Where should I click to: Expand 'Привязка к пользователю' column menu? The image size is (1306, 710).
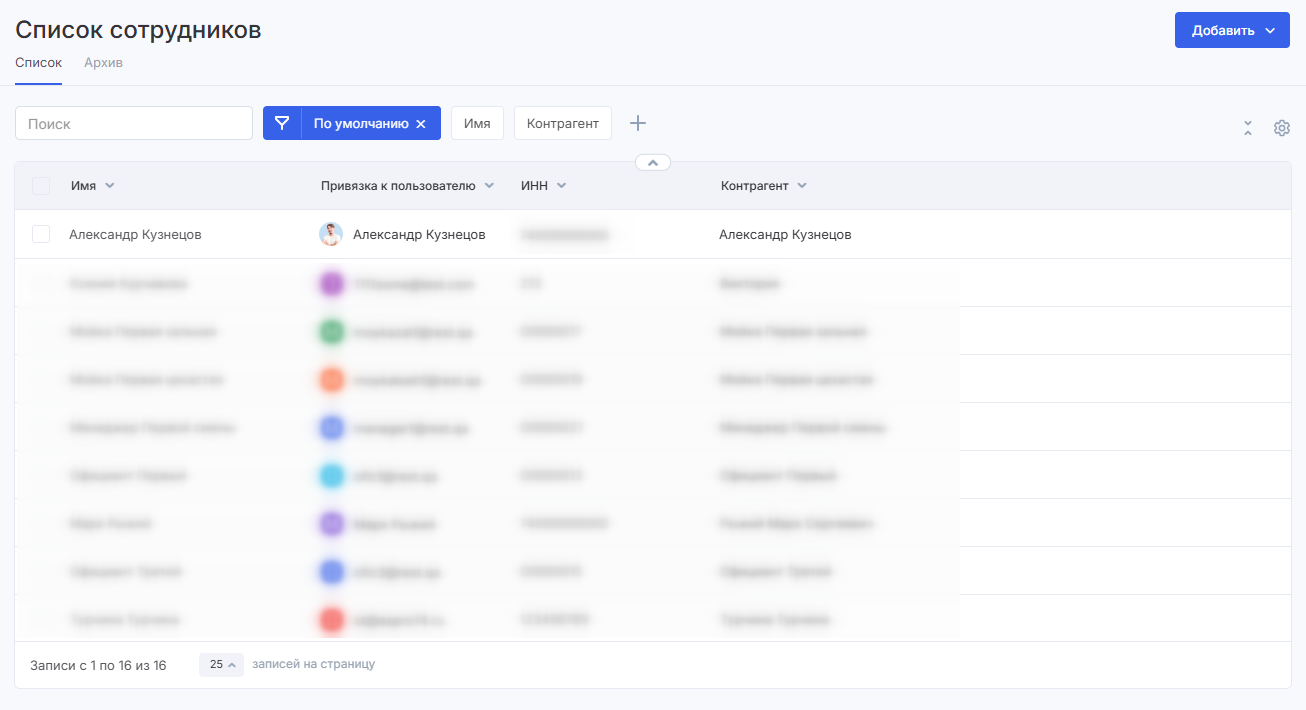click(x=489, y=186)
